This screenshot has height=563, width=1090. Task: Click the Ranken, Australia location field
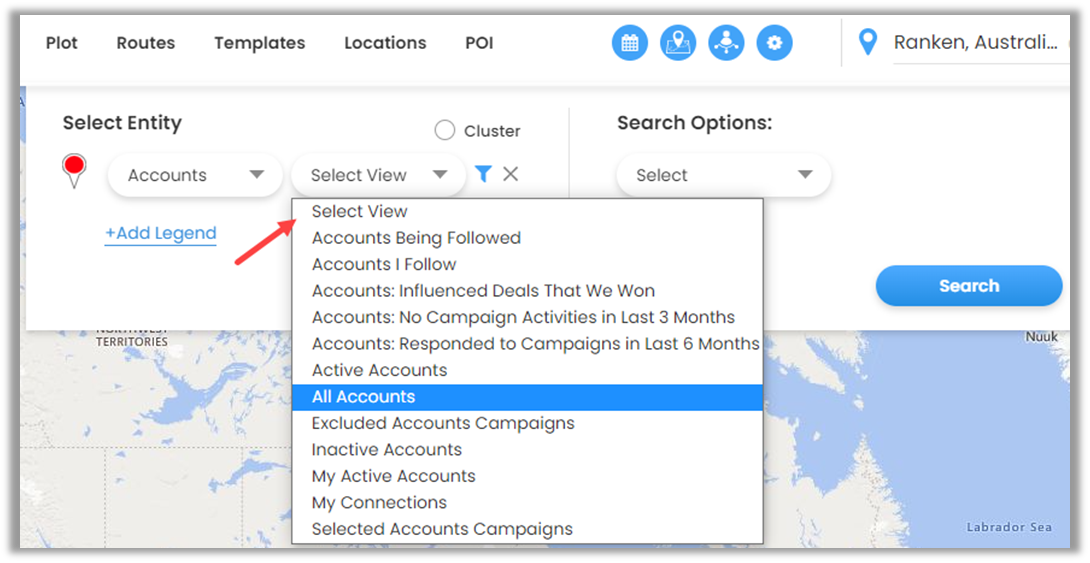(x=975, y=43)
